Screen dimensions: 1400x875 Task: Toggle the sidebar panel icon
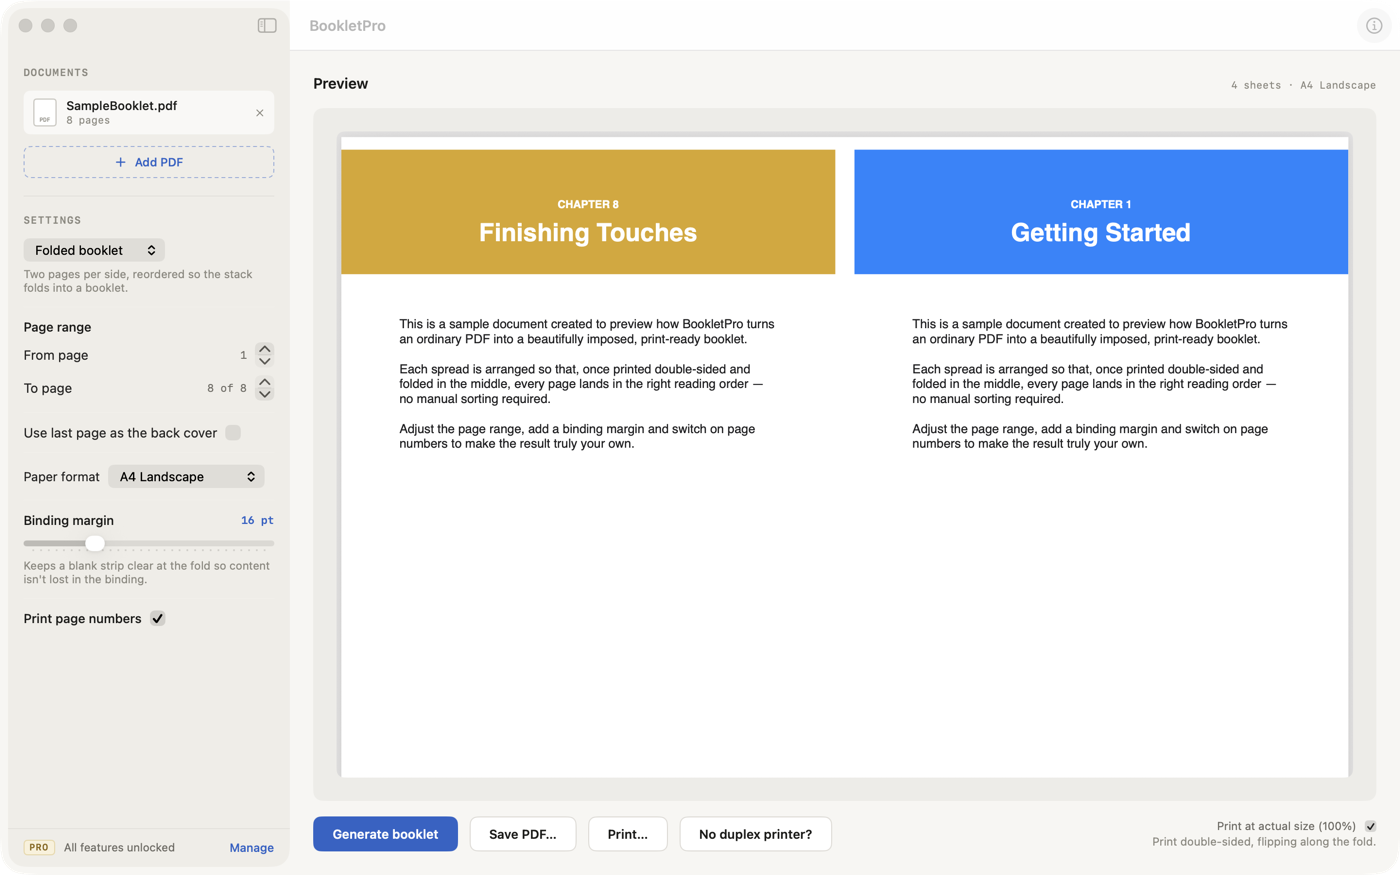tap(267, 25)
